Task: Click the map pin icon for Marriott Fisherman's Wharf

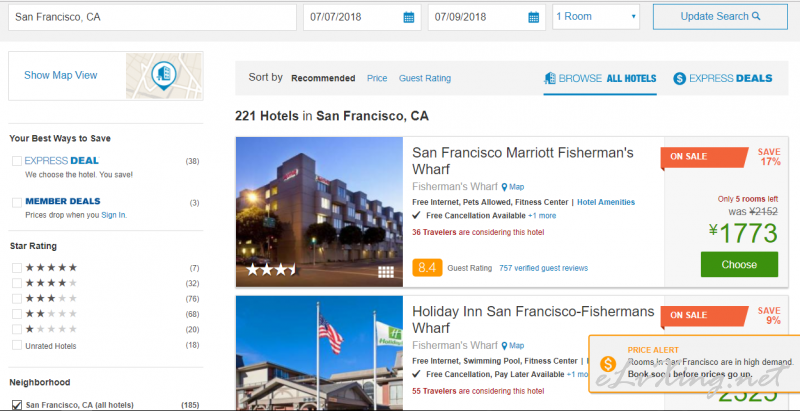Action: click(x=504, y=187)
